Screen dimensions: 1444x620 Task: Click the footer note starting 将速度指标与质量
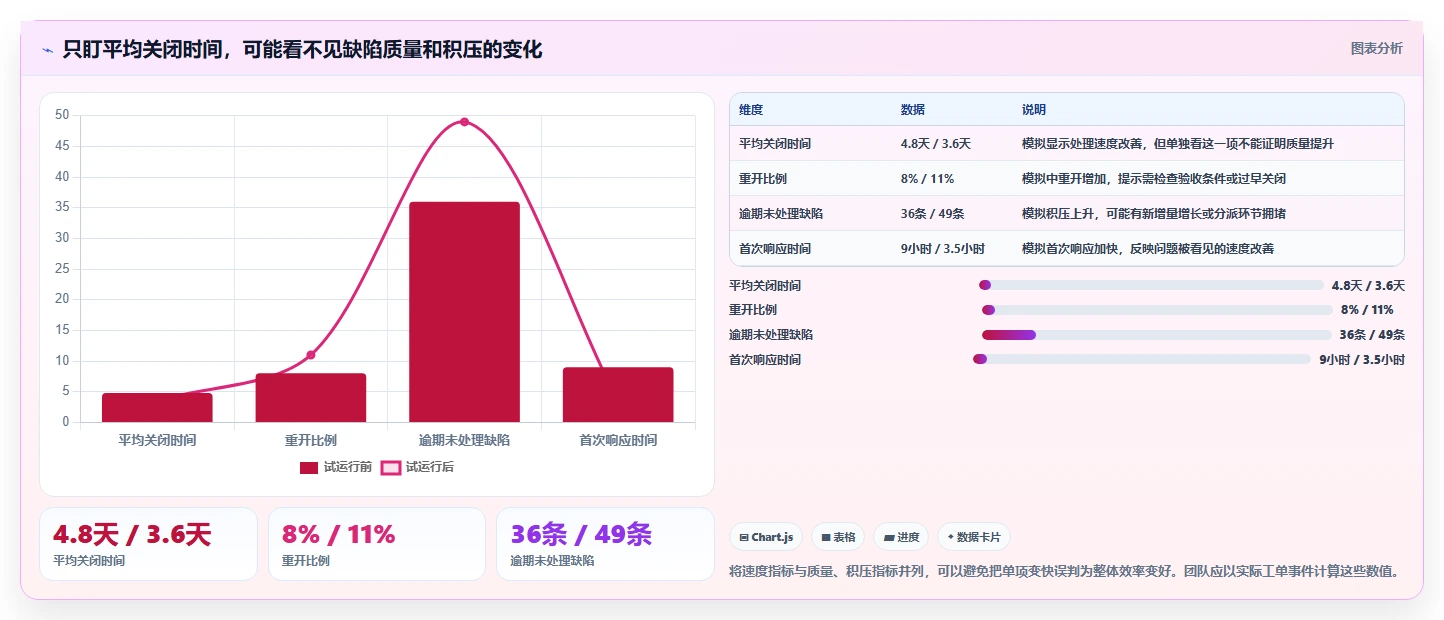point(1064,572)
